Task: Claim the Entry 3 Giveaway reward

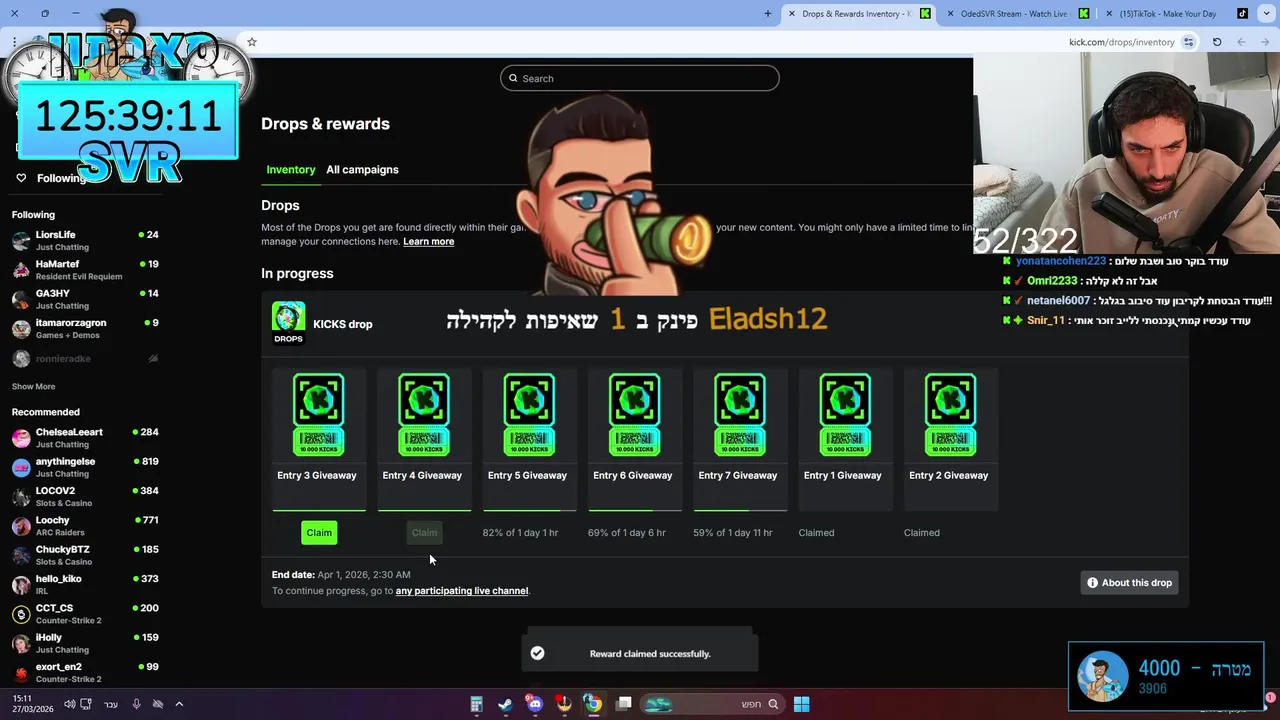Action: tap(319, 533)
